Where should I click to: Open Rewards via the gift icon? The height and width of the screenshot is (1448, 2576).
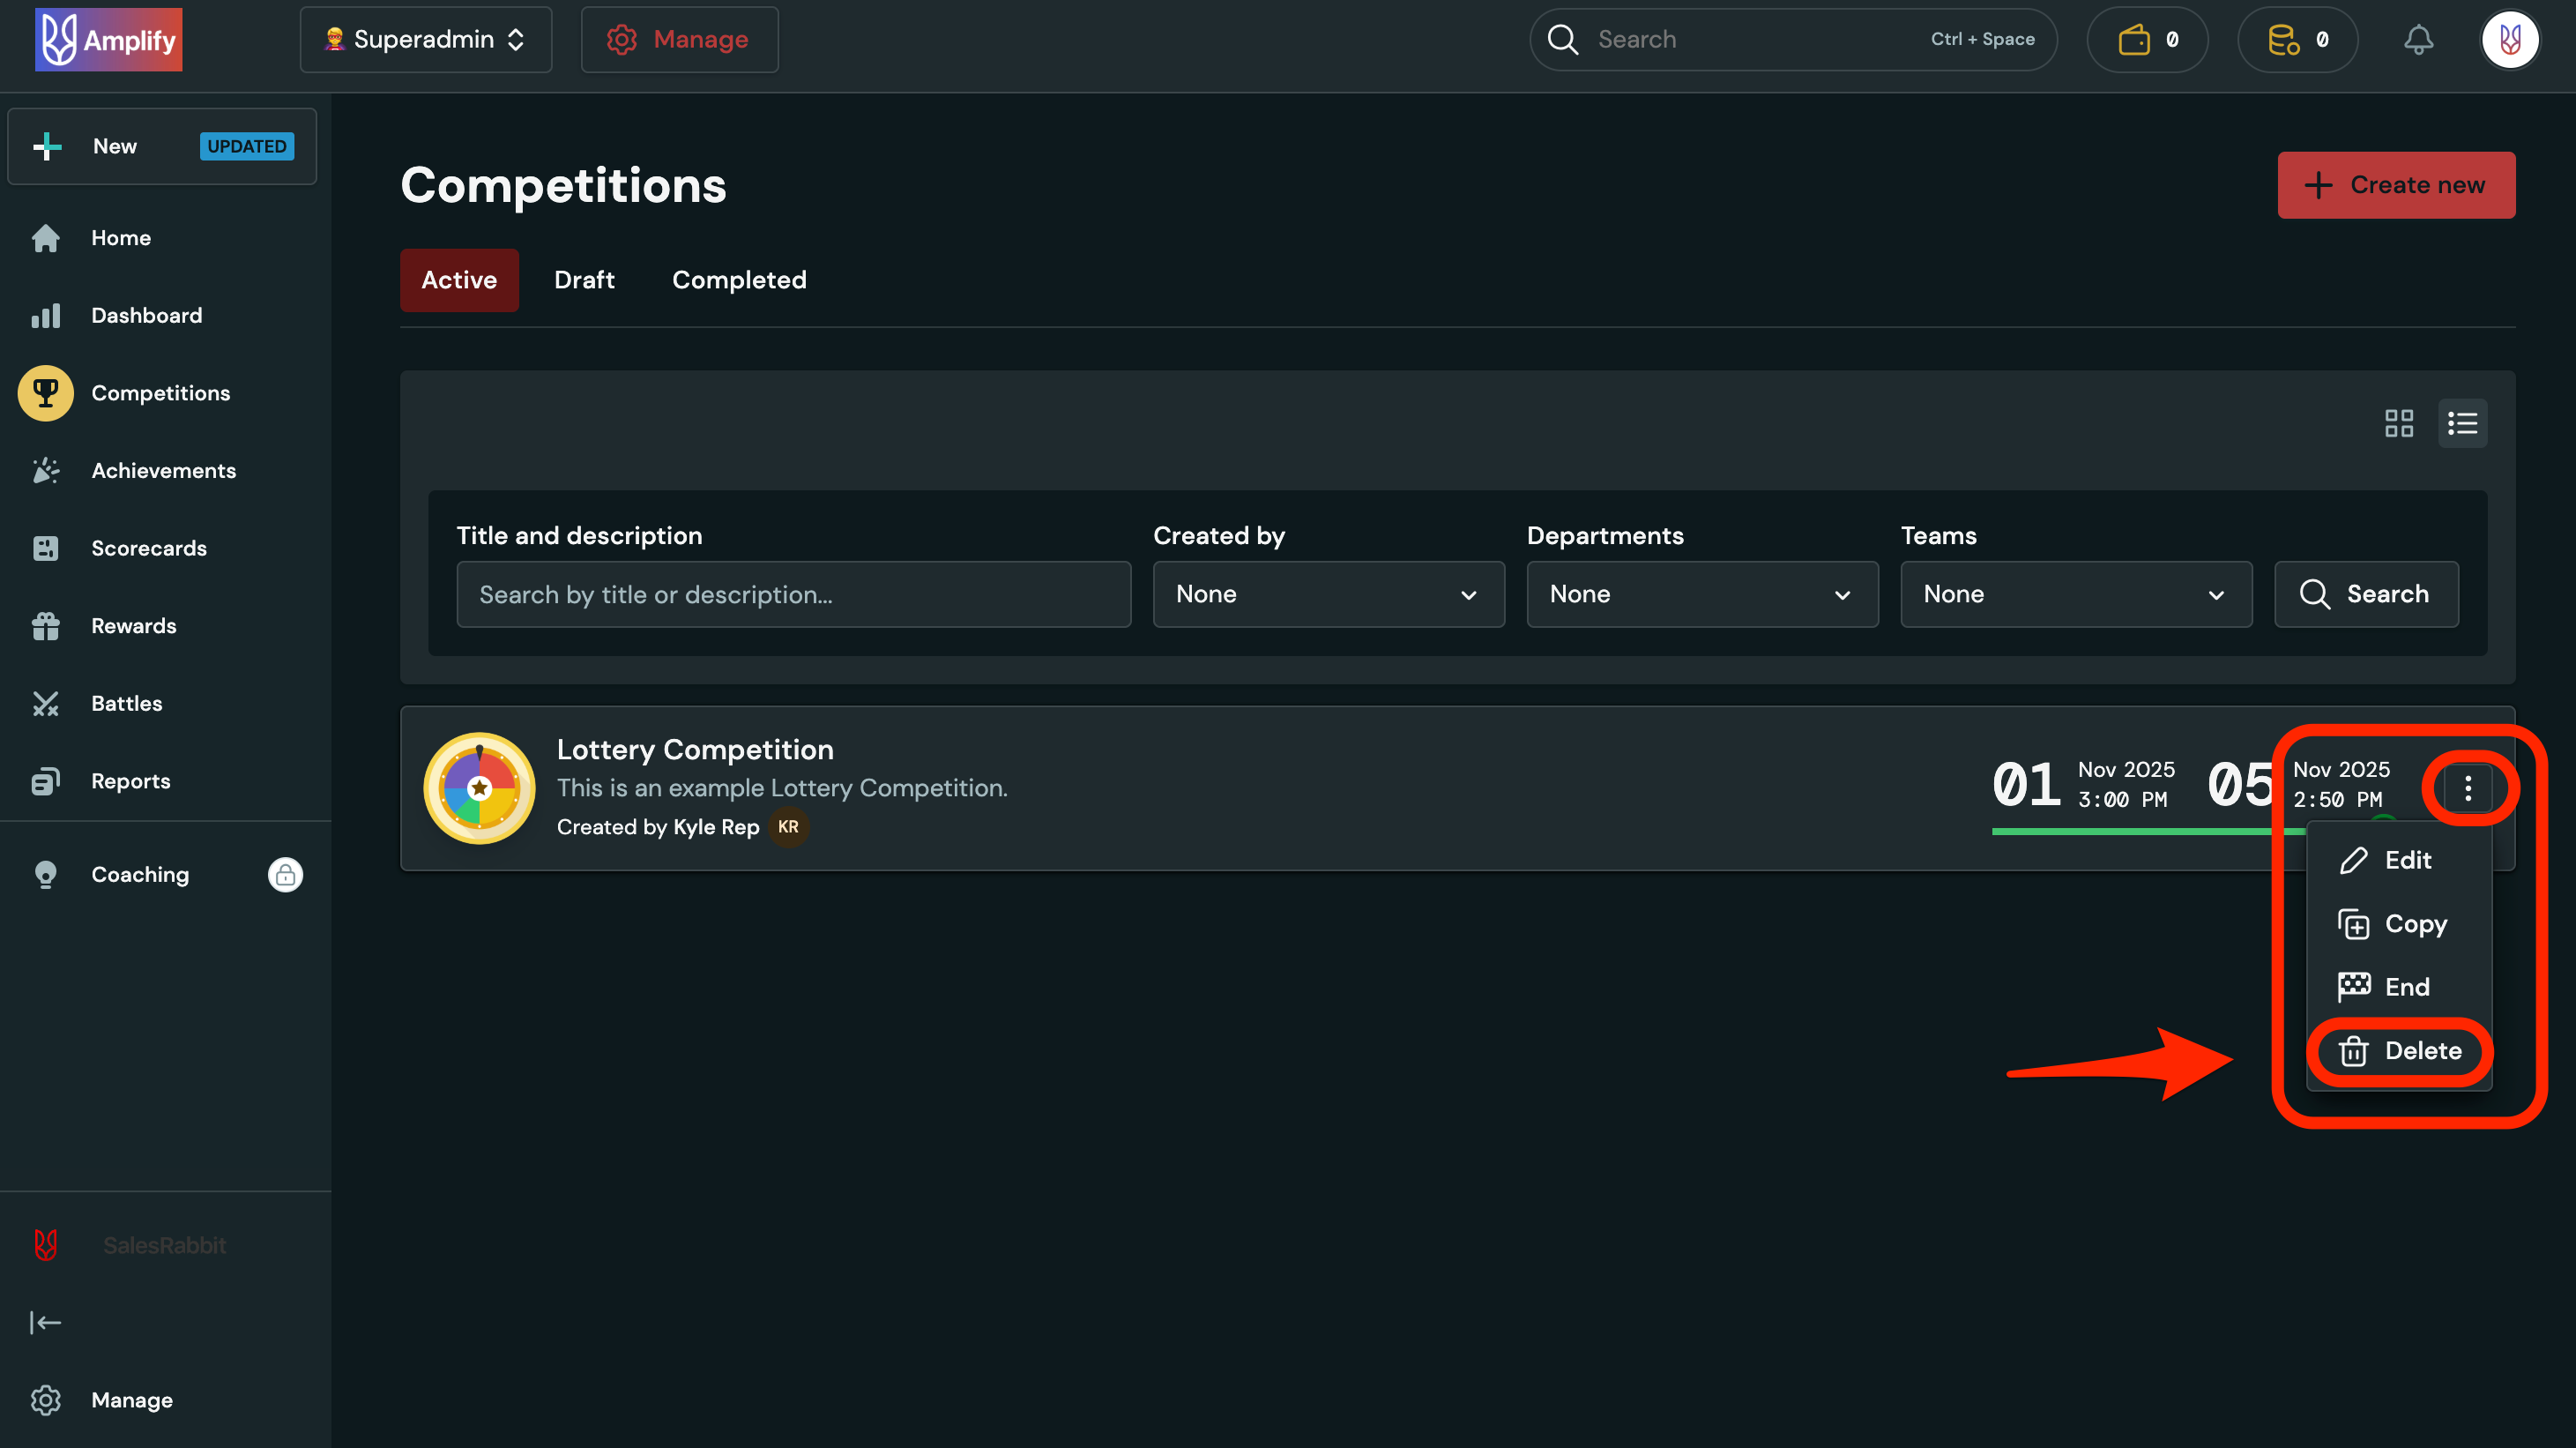(x=45, y=626)
